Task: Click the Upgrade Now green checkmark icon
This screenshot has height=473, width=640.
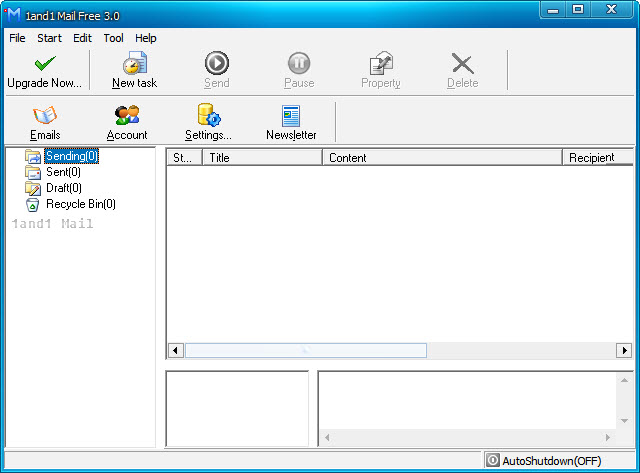Action: click(x=45, y=63)
